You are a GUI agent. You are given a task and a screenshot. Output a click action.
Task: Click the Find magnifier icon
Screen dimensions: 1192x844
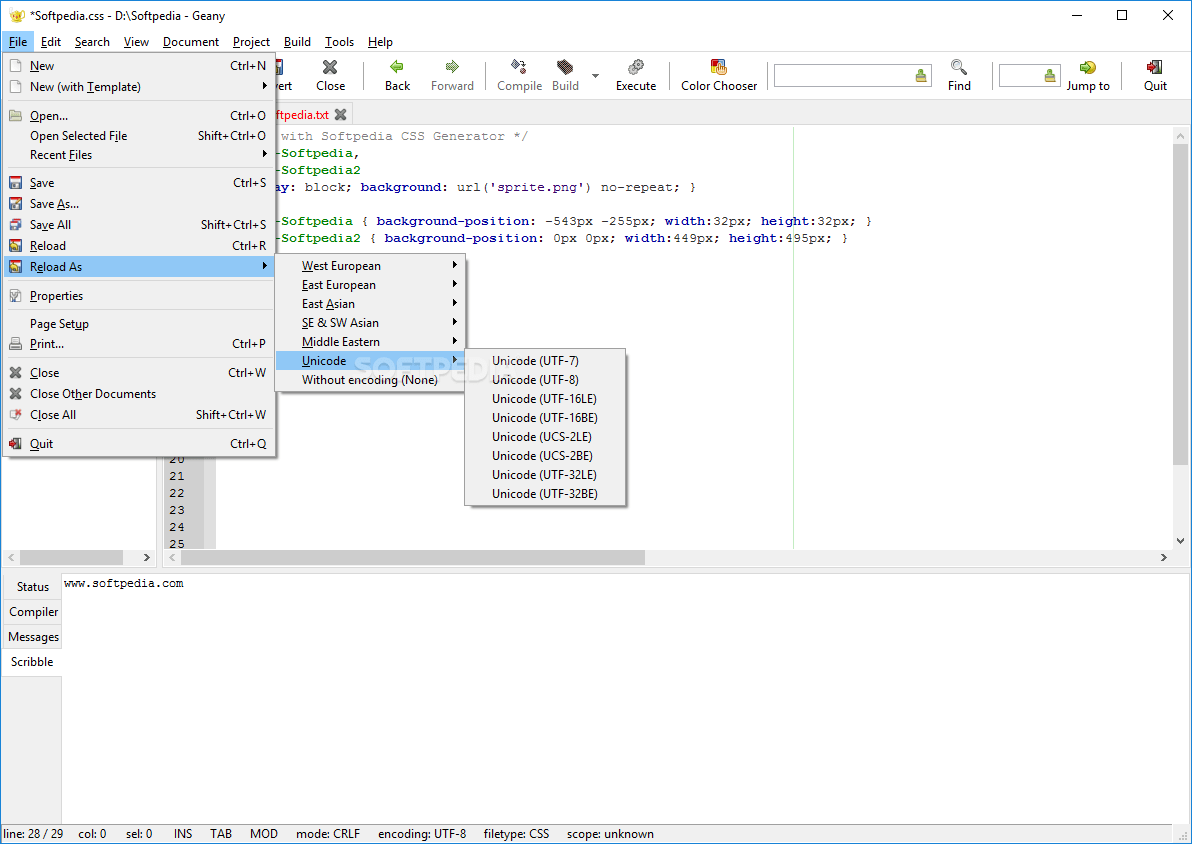click(959, 68)
